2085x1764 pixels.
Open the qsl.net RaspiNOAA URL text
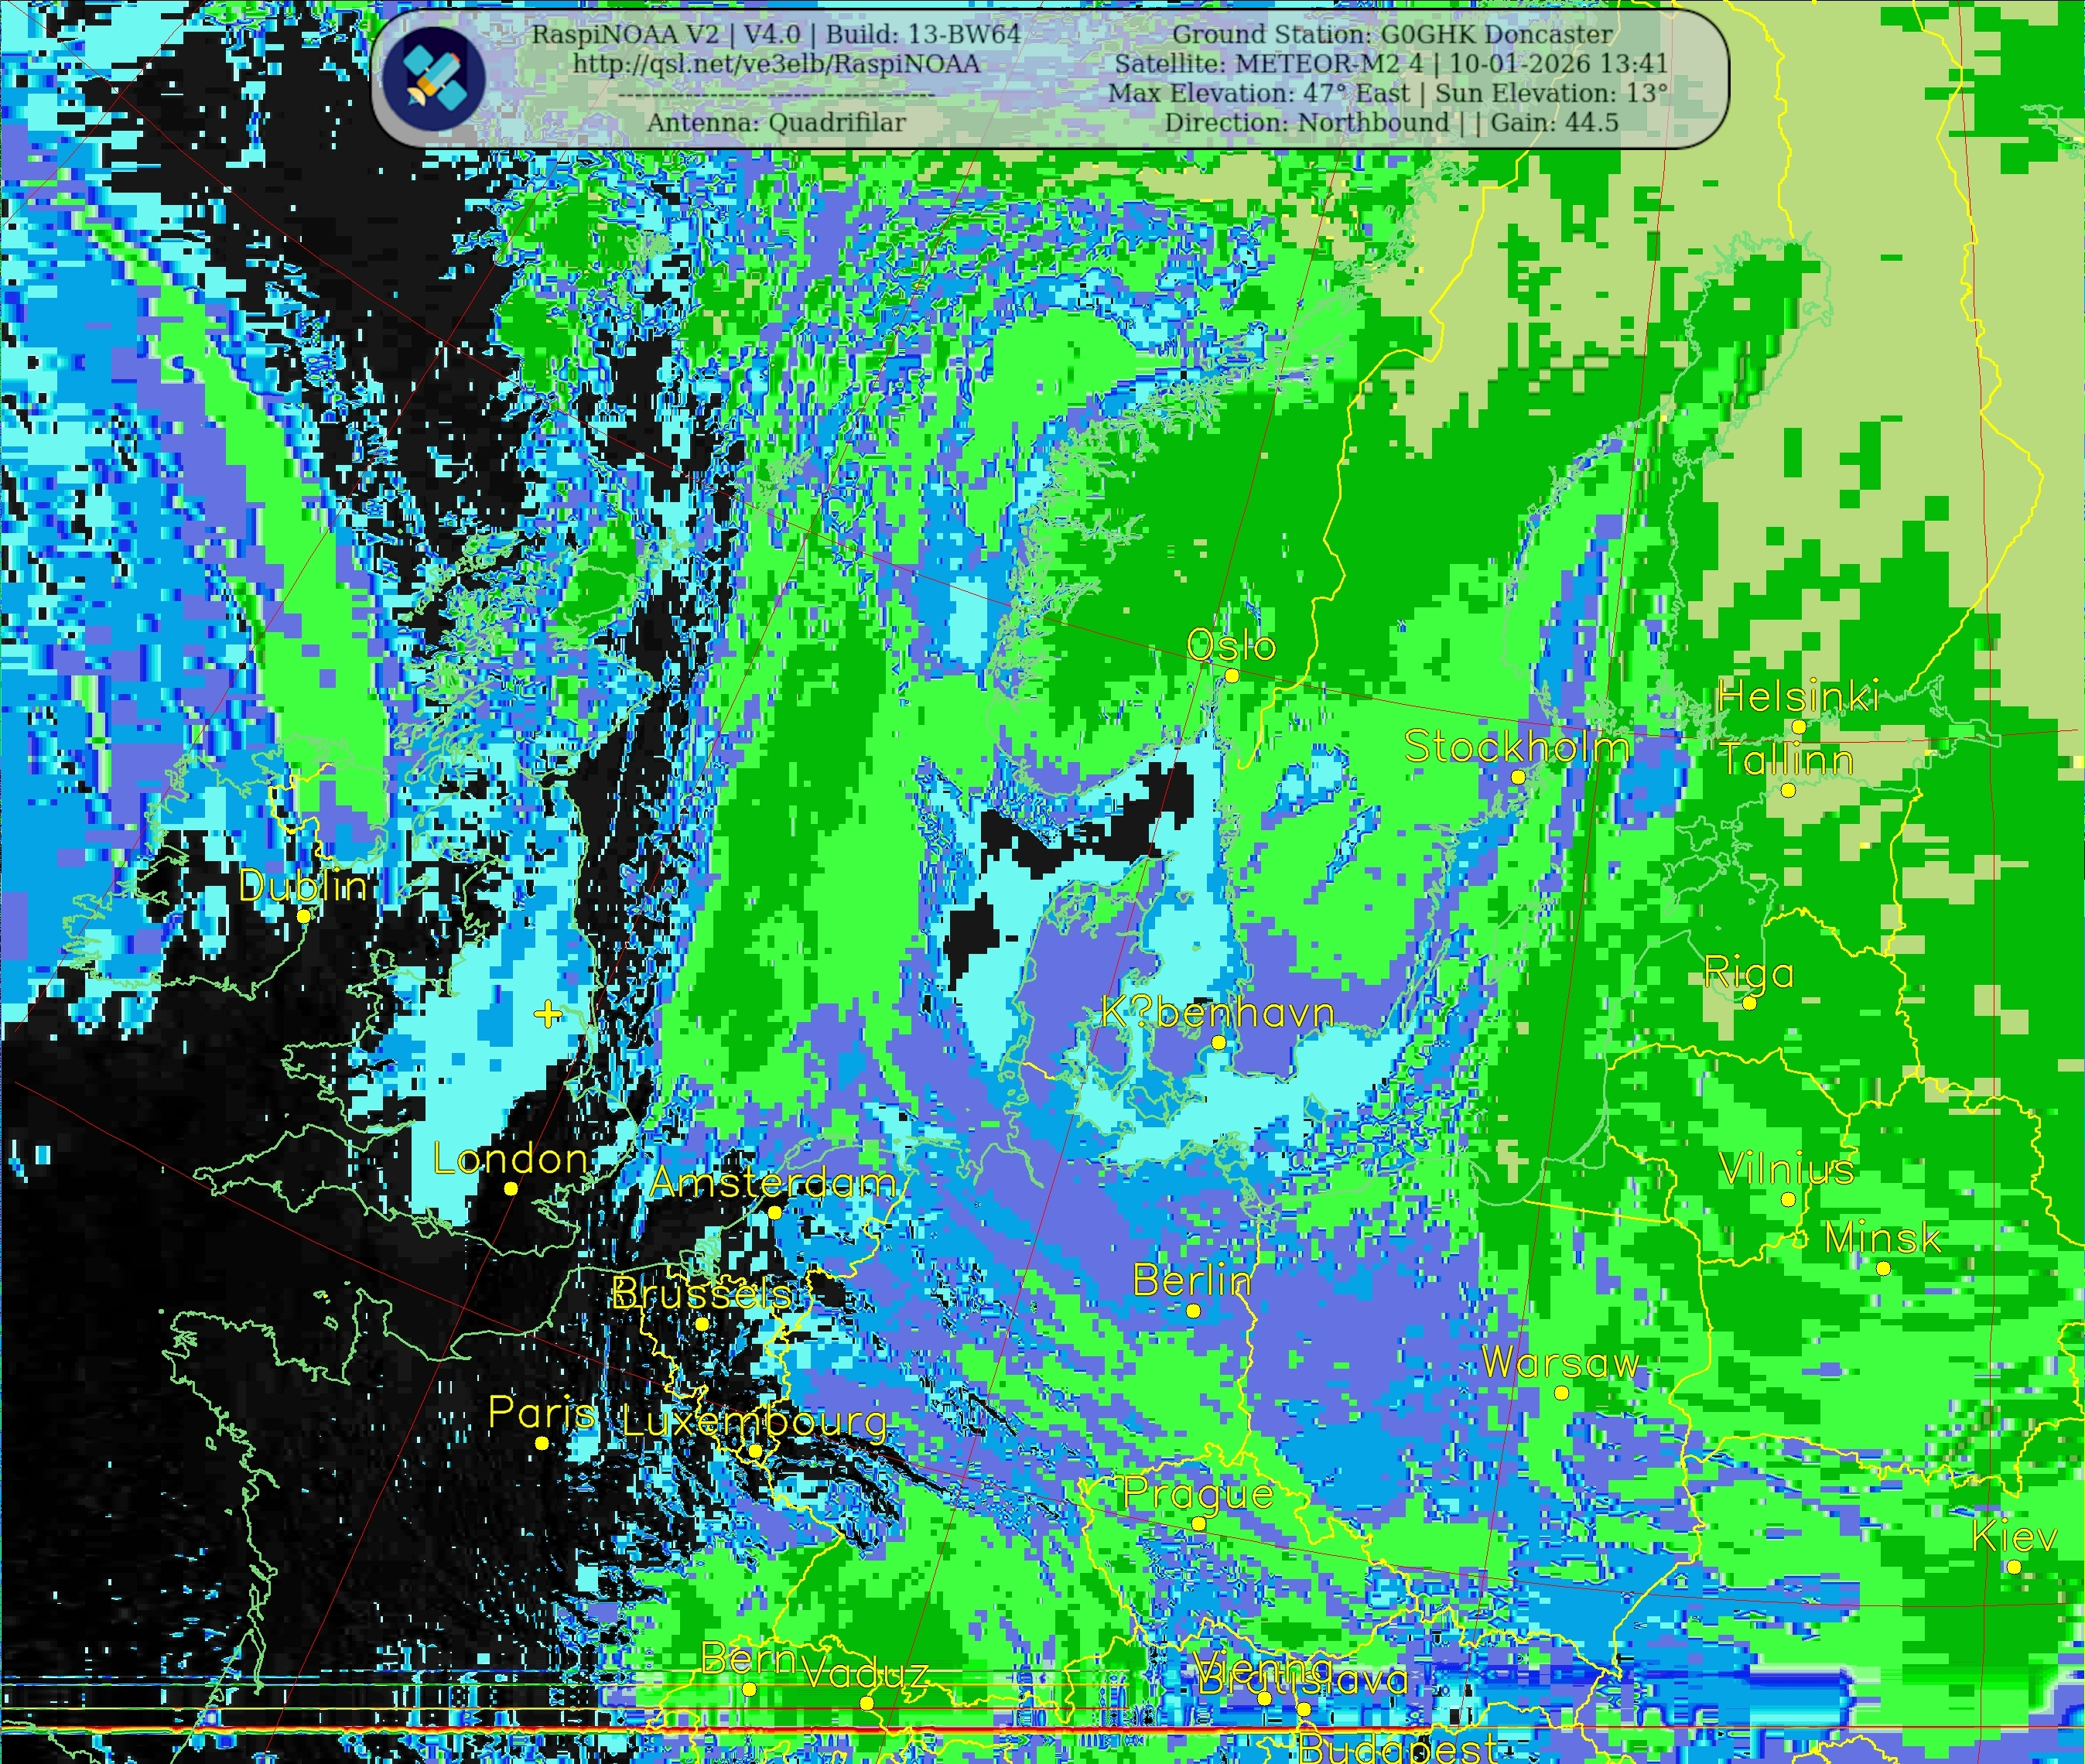click(x=776, y=64)
